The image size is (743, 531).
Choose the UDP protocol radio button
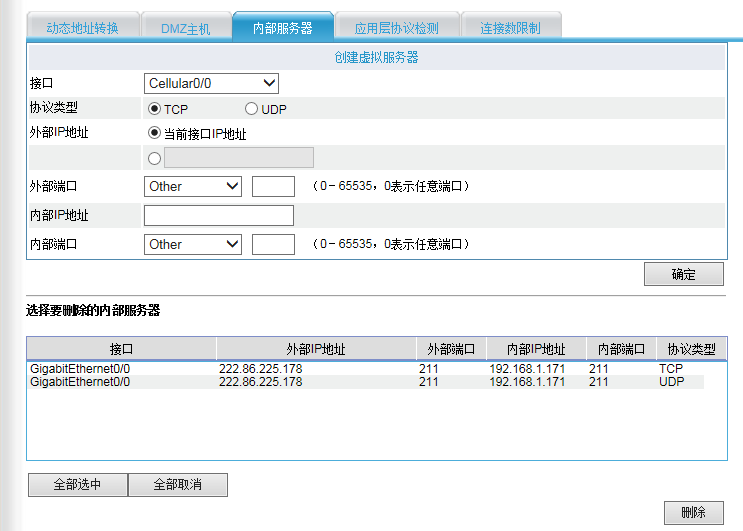(251, 109)
